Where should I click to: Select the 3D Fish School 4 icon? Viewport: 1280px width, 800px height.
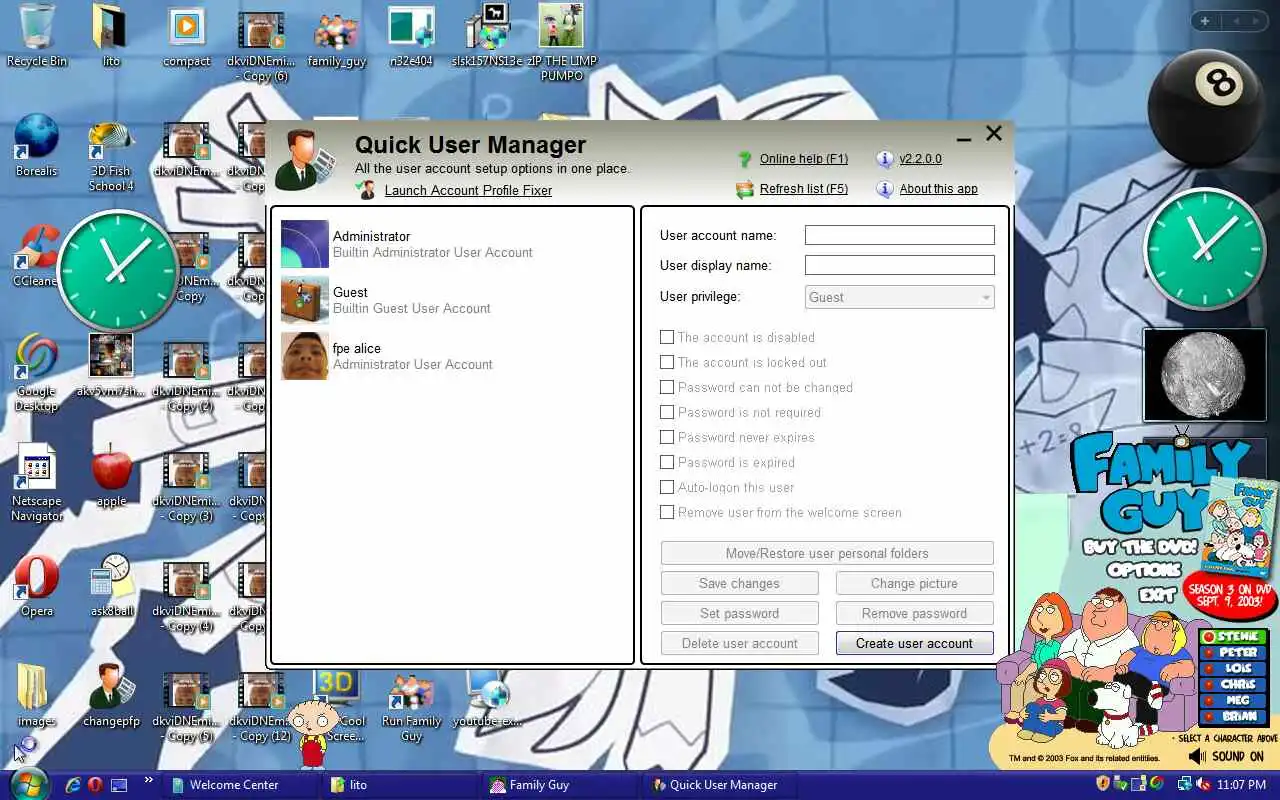110,140
